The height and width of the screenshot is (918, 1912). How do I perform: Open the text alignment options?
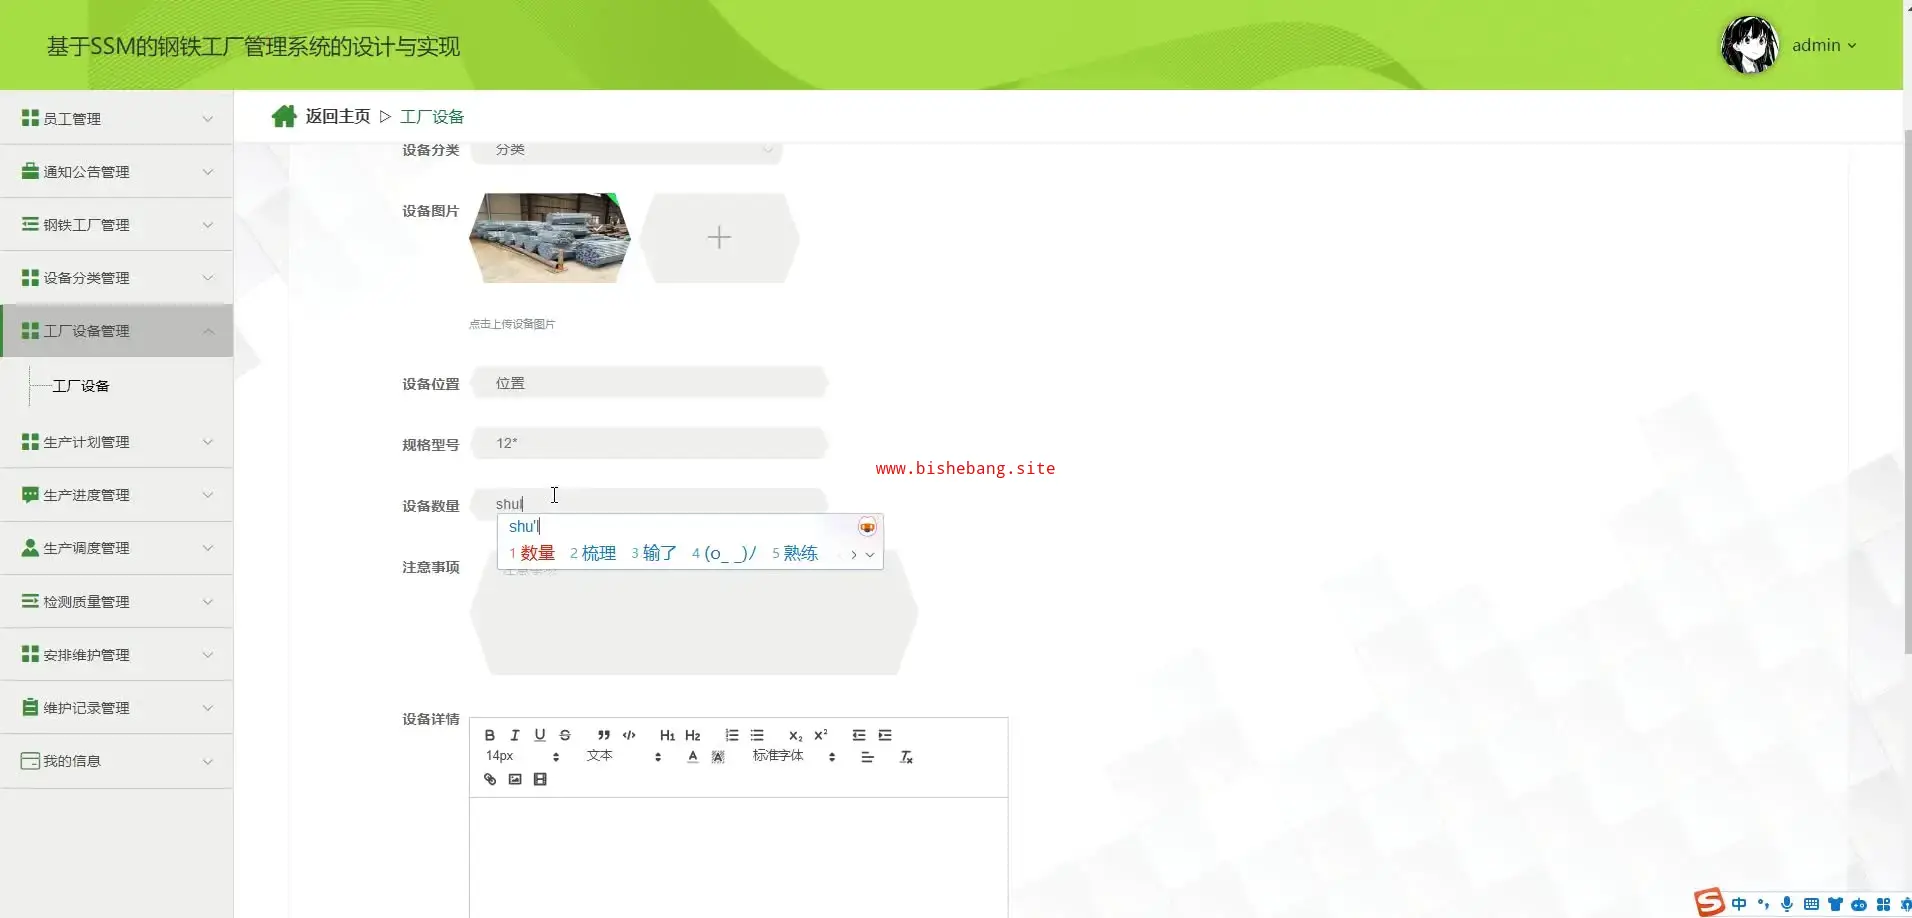[867, 757]
